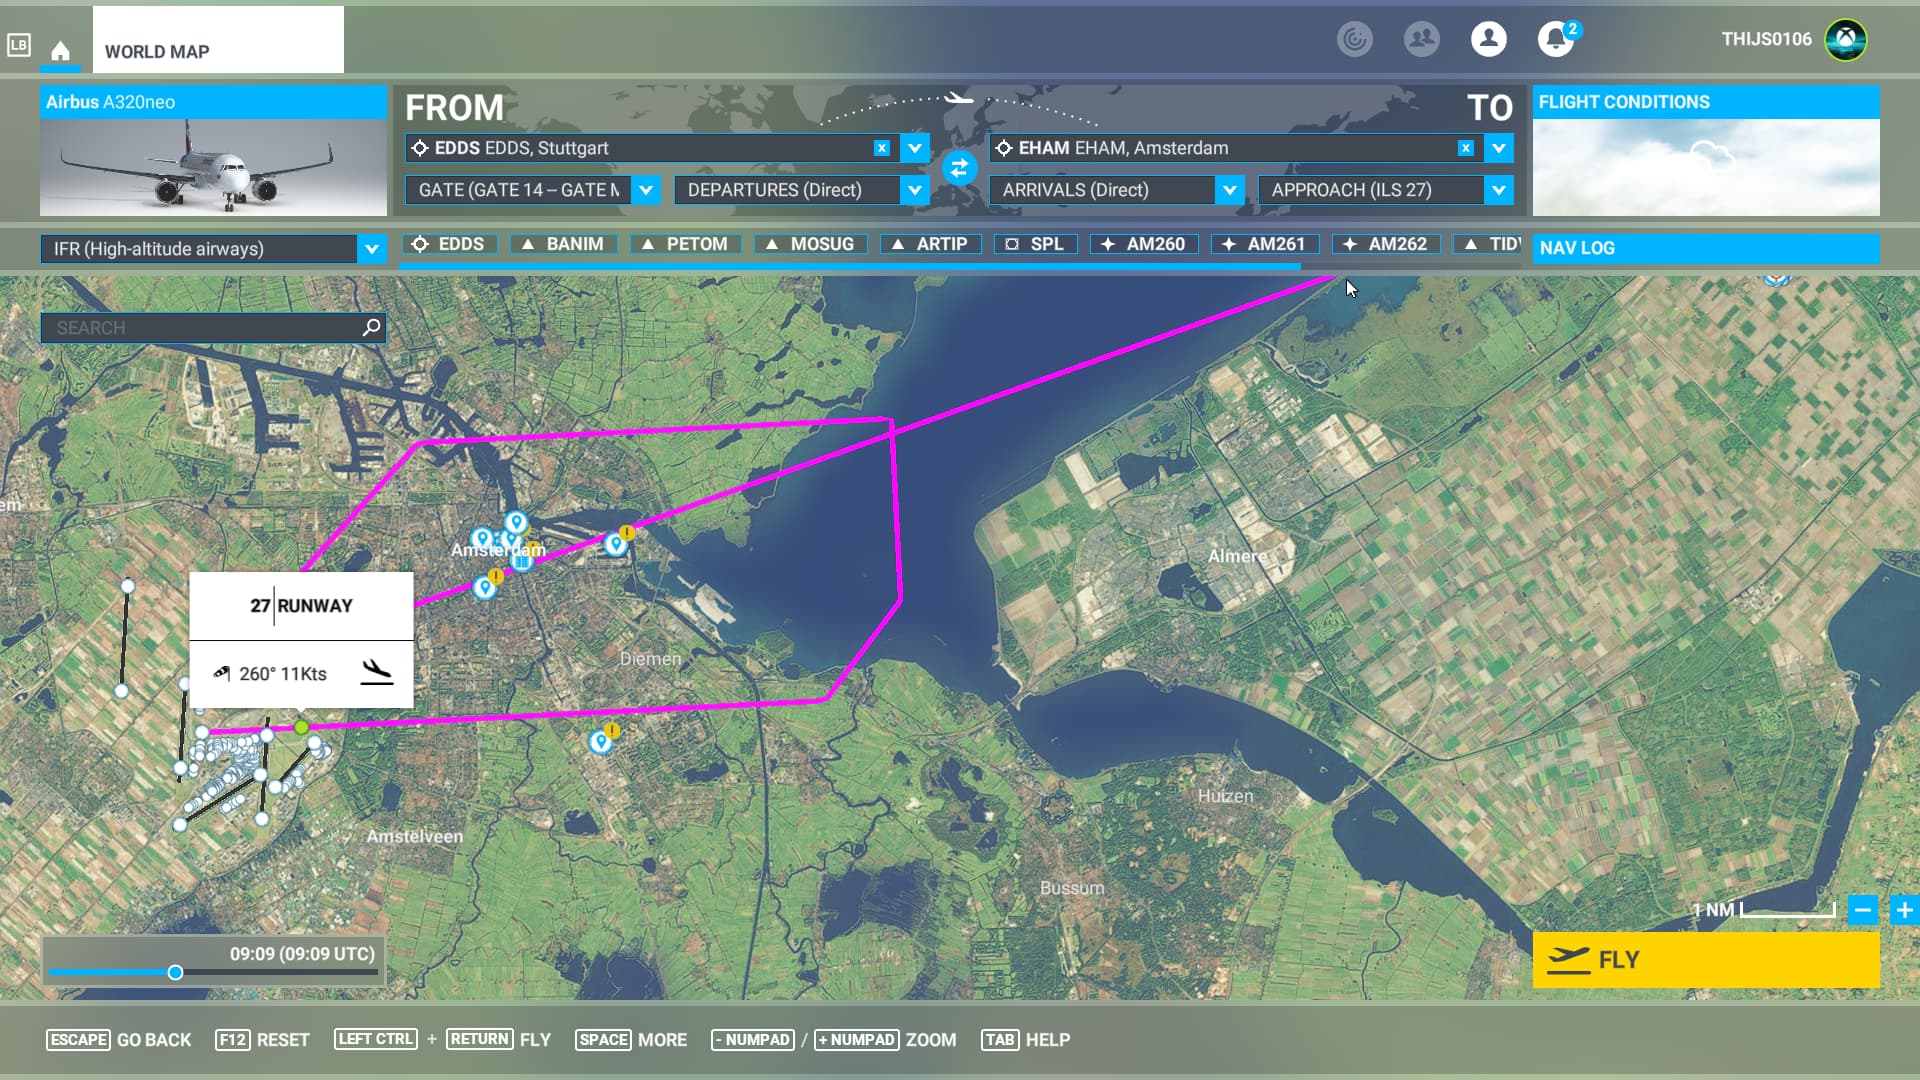Select the AM260 waypoint chip

[x=1142, y=243]
